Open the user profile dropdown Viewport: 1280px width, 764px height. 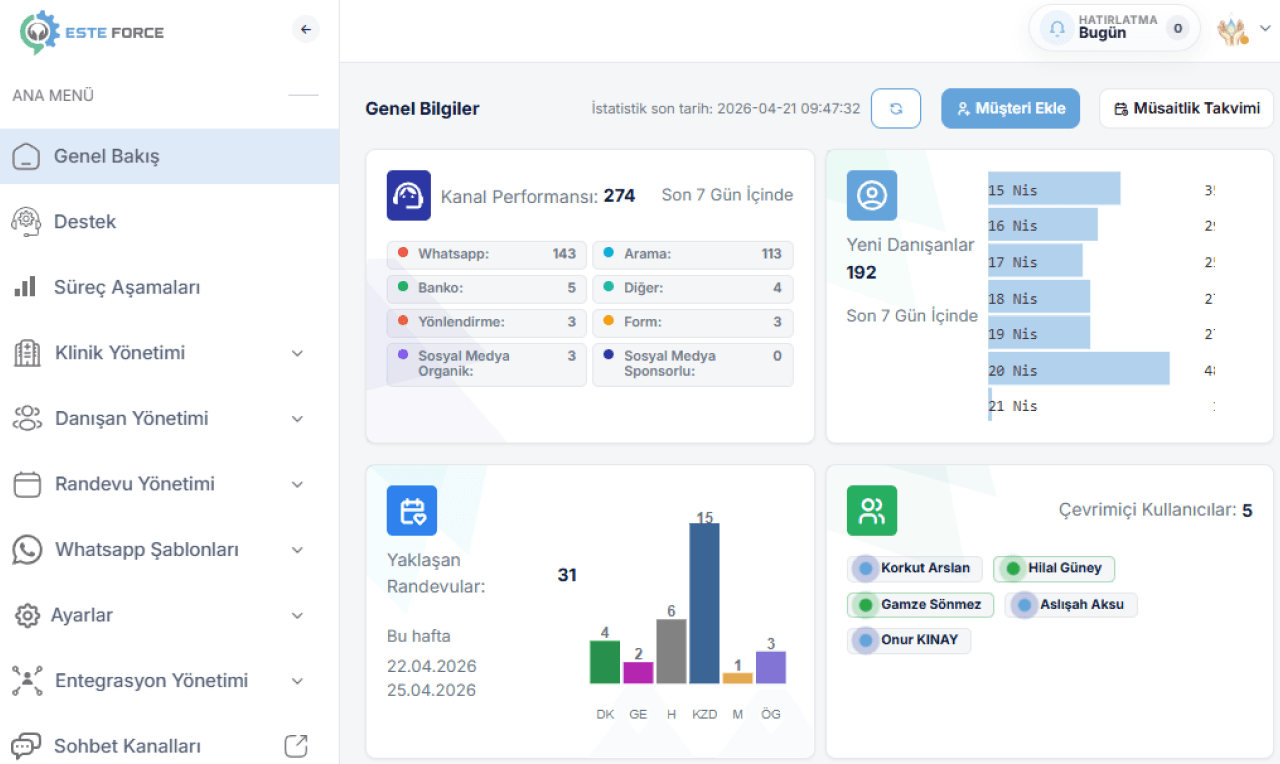(1243, 29)
